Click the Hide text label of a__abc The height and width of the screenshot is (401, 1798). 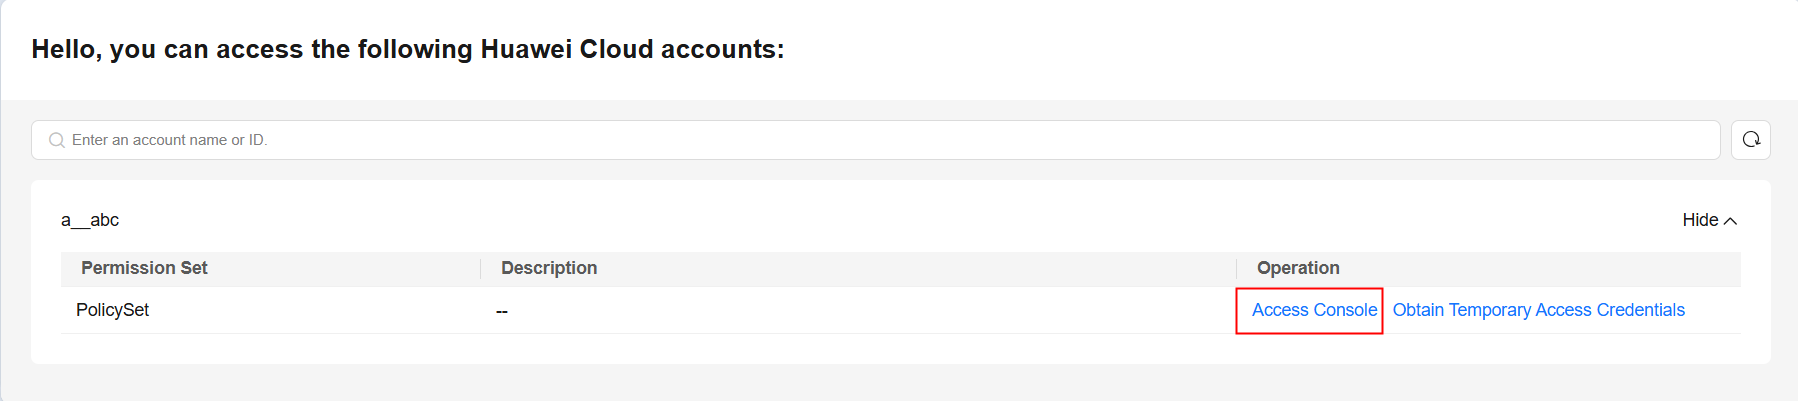1700,220
